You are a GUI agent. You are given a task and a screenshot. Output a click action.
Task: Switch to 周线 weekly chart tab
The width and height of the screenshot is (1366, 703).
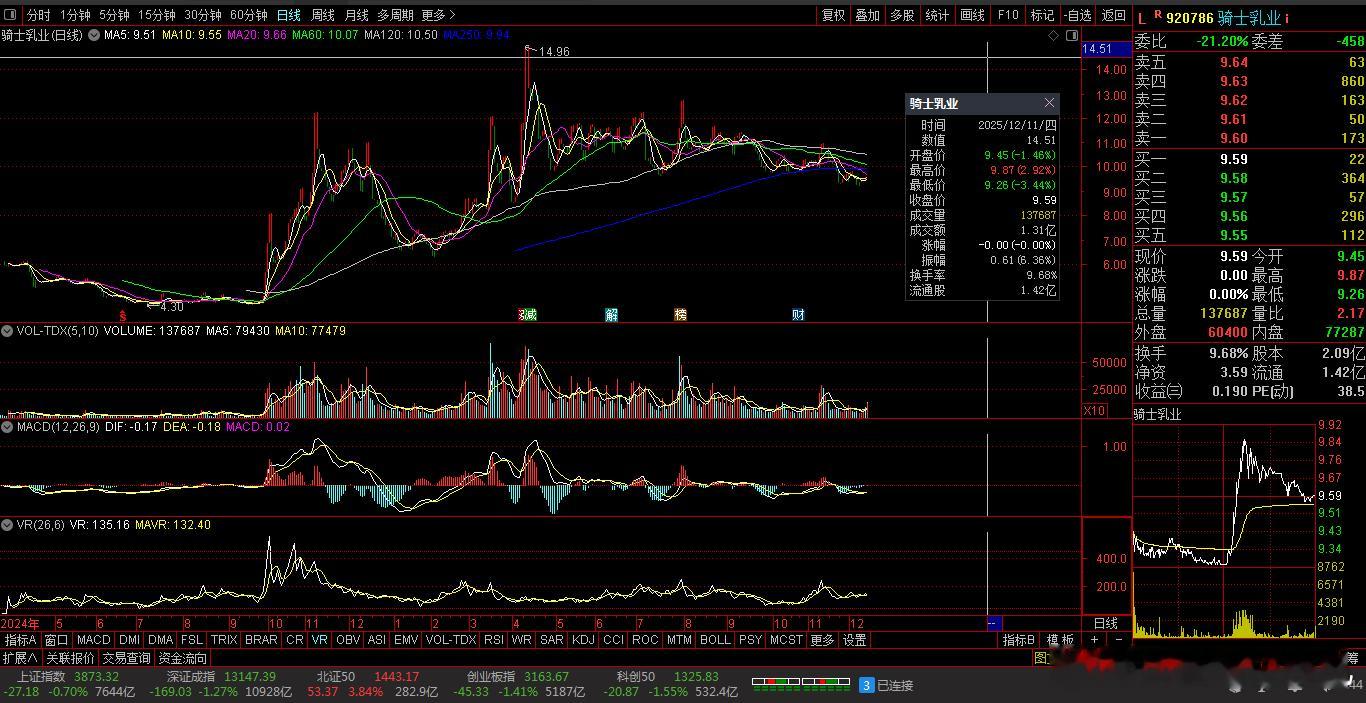click(323, 15)
